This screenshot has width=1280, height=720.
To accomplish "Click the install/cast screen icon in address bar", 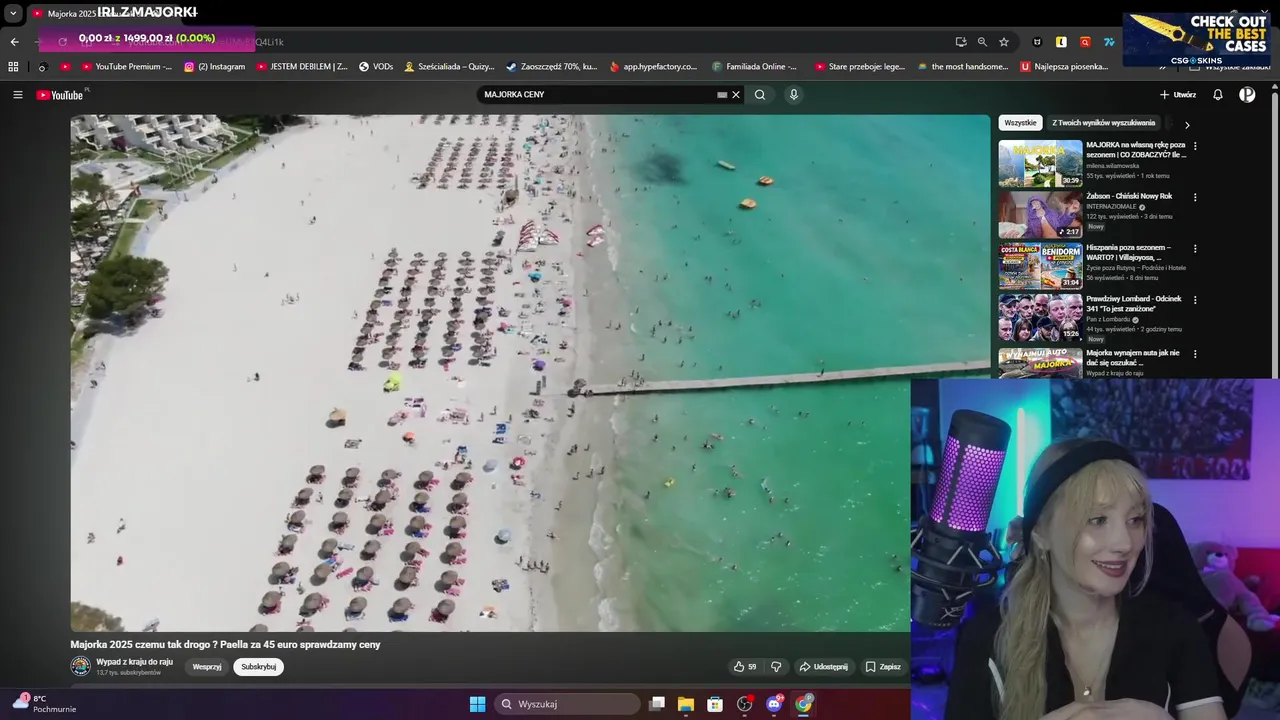I will [961, 42].
